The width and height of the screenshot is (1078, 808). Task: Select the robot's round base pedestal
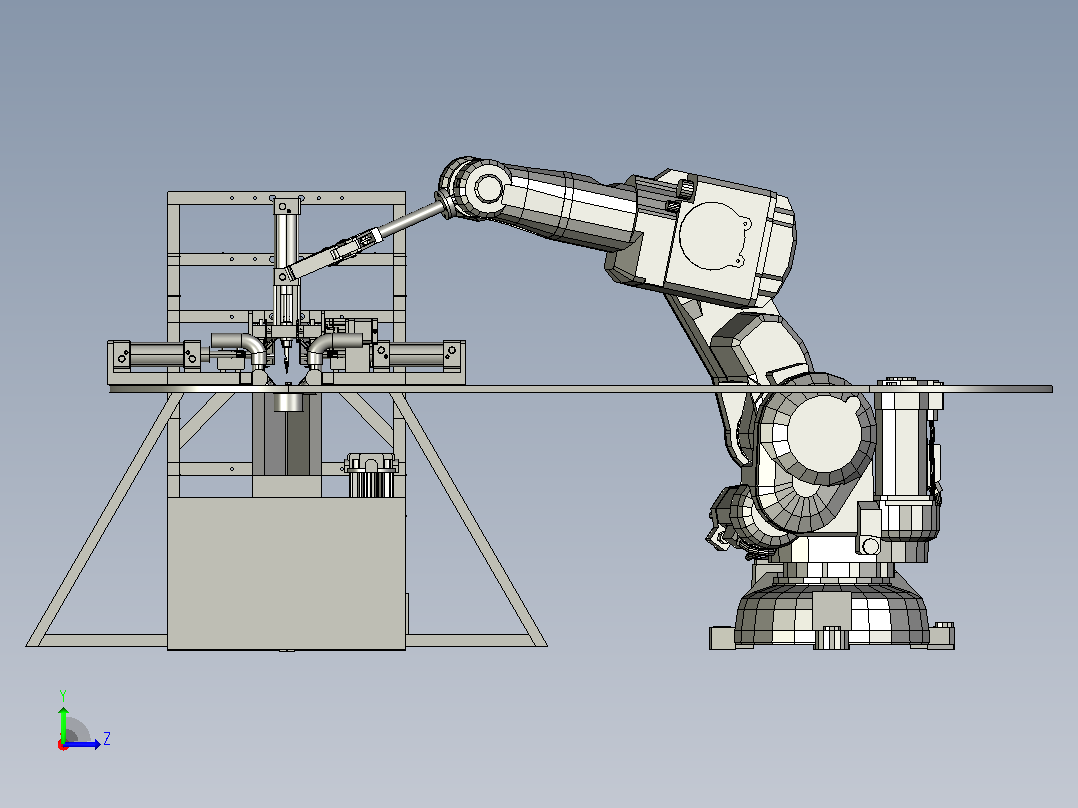pyautogui.click(x=831, y=615)
